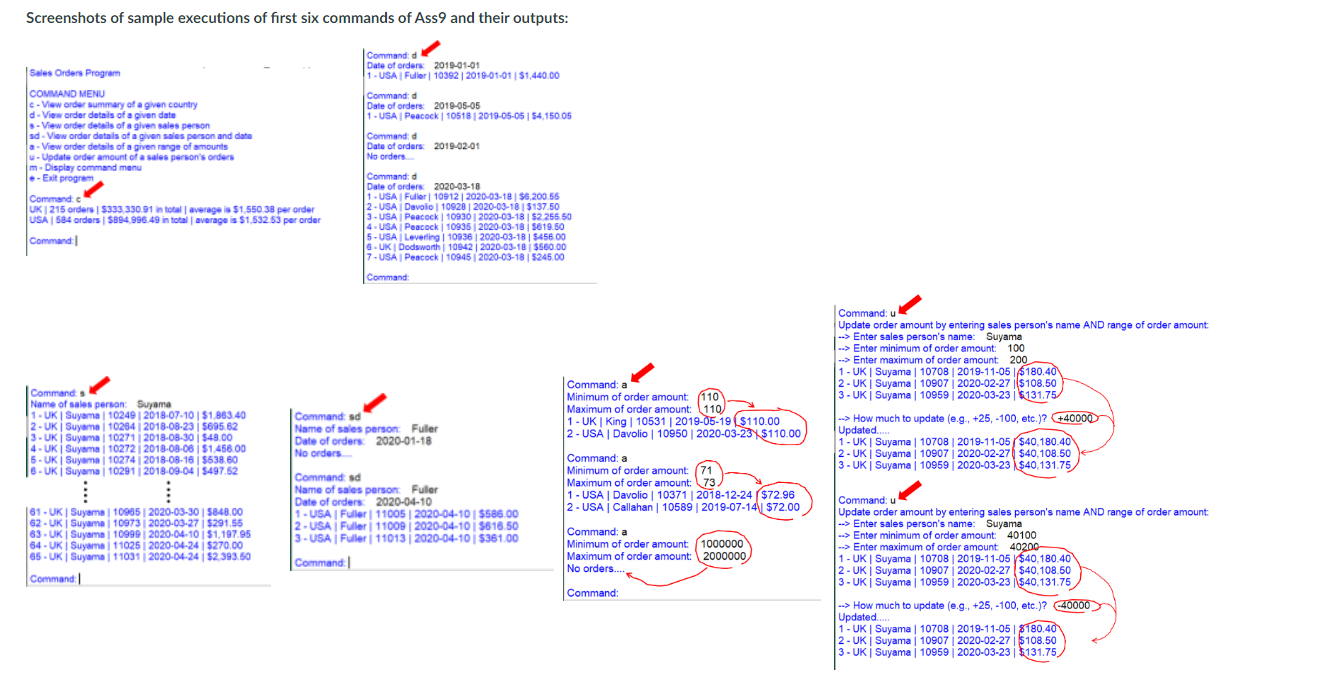Click the blank Command prompt with blinking cursor

click(55, 240)
